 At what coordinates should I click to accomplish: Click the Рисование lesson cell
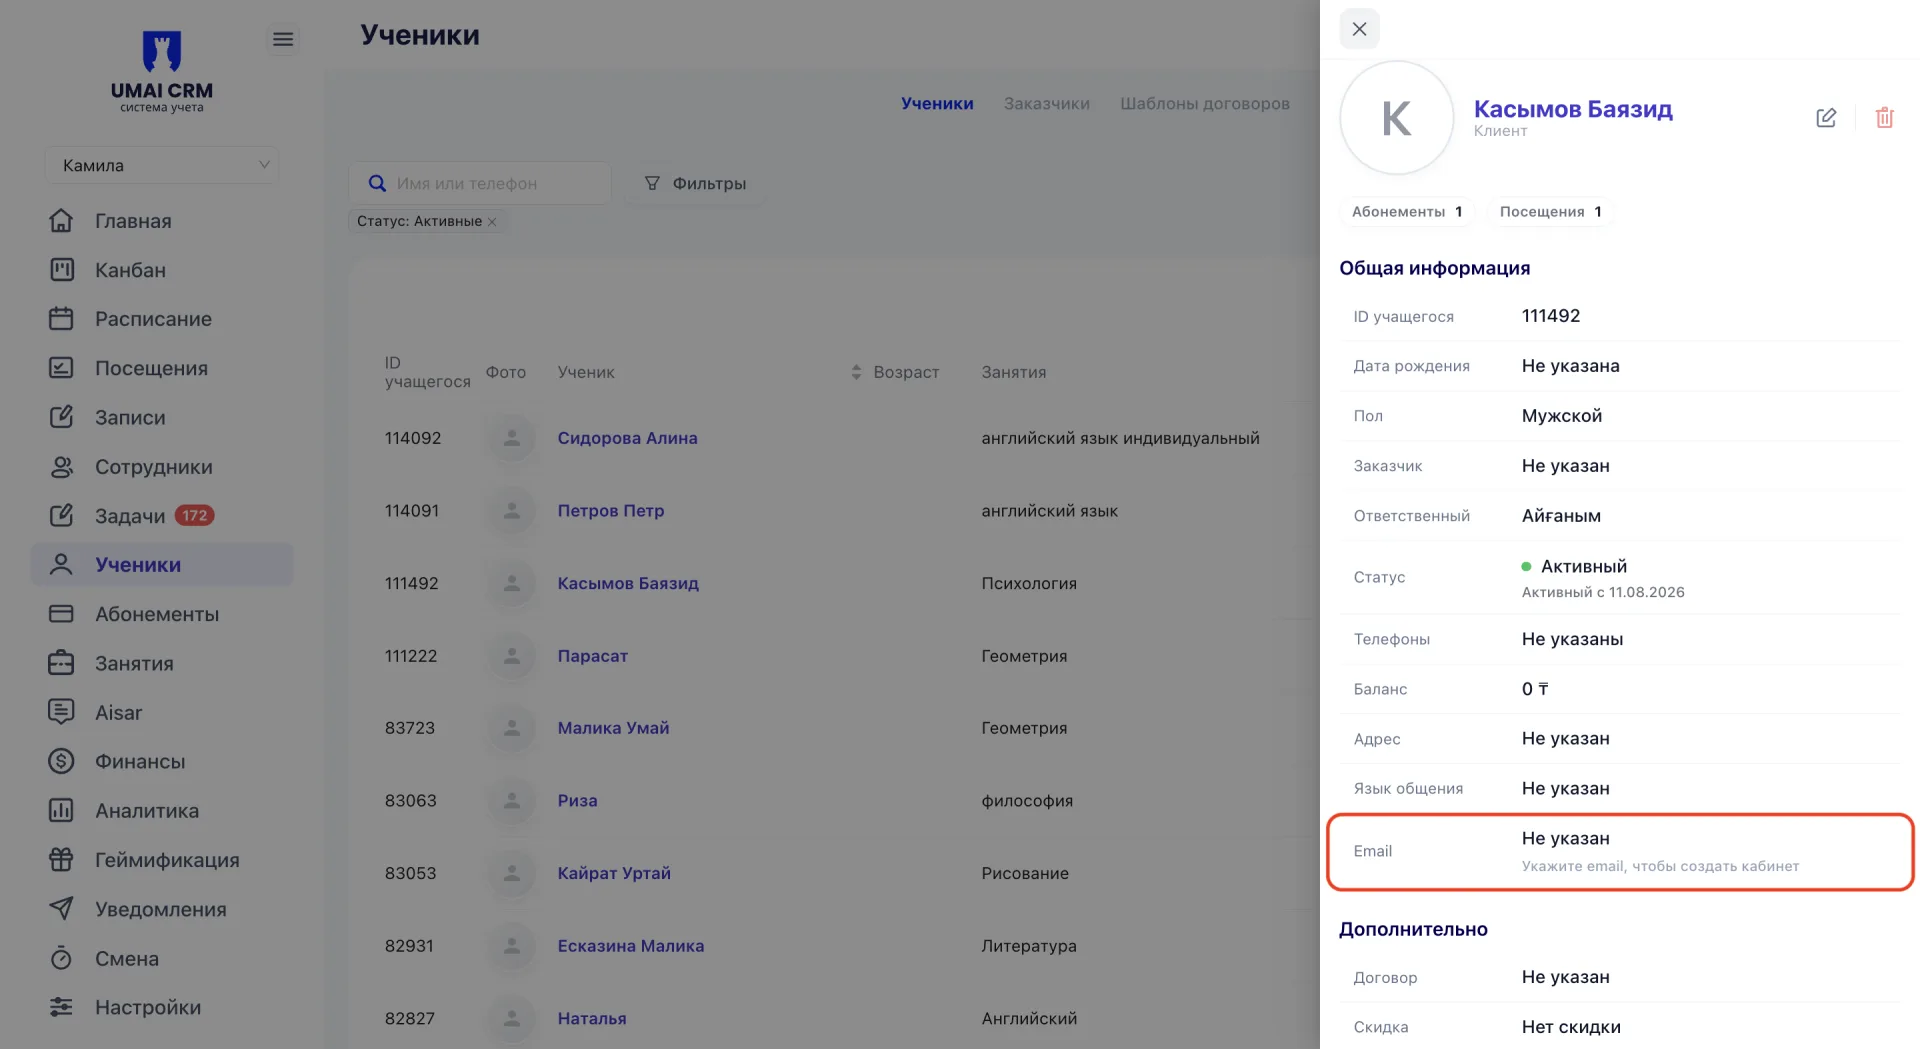click(x=1025, y=874)
